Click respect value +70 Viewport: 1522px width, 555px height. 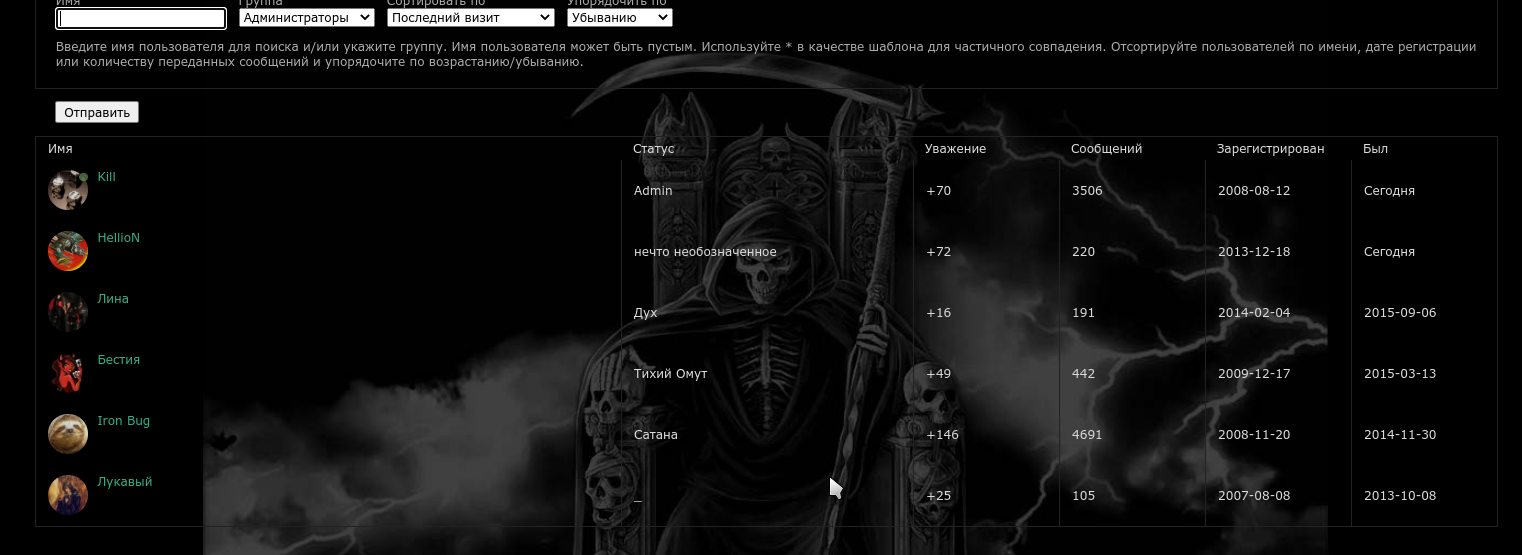(x=939, y=191)
